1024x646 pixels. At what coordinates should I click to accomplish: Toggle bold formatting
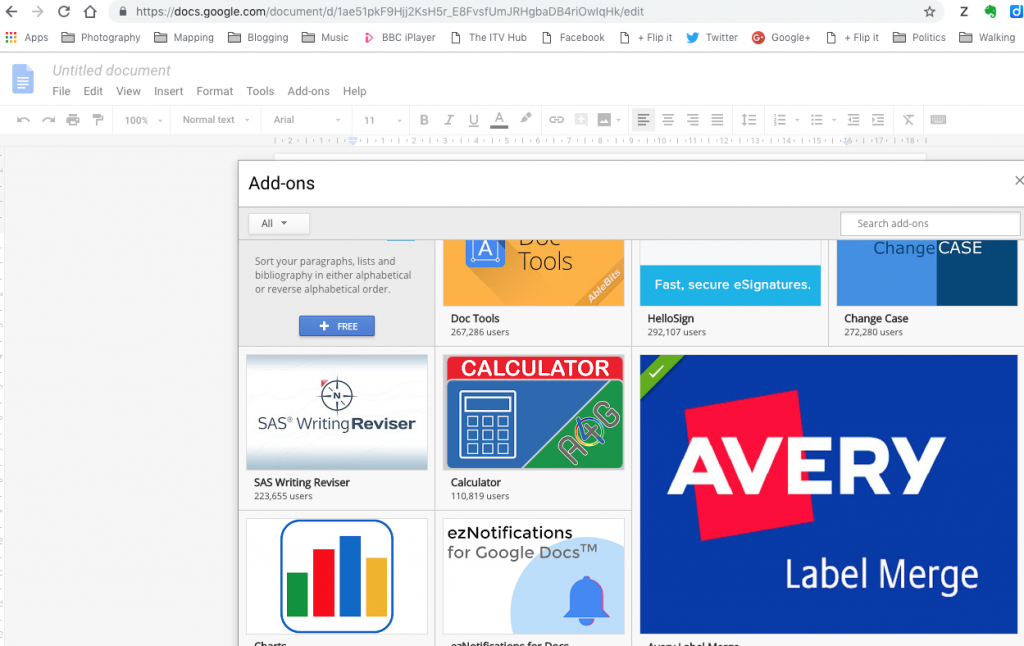[x=424, y=120]
